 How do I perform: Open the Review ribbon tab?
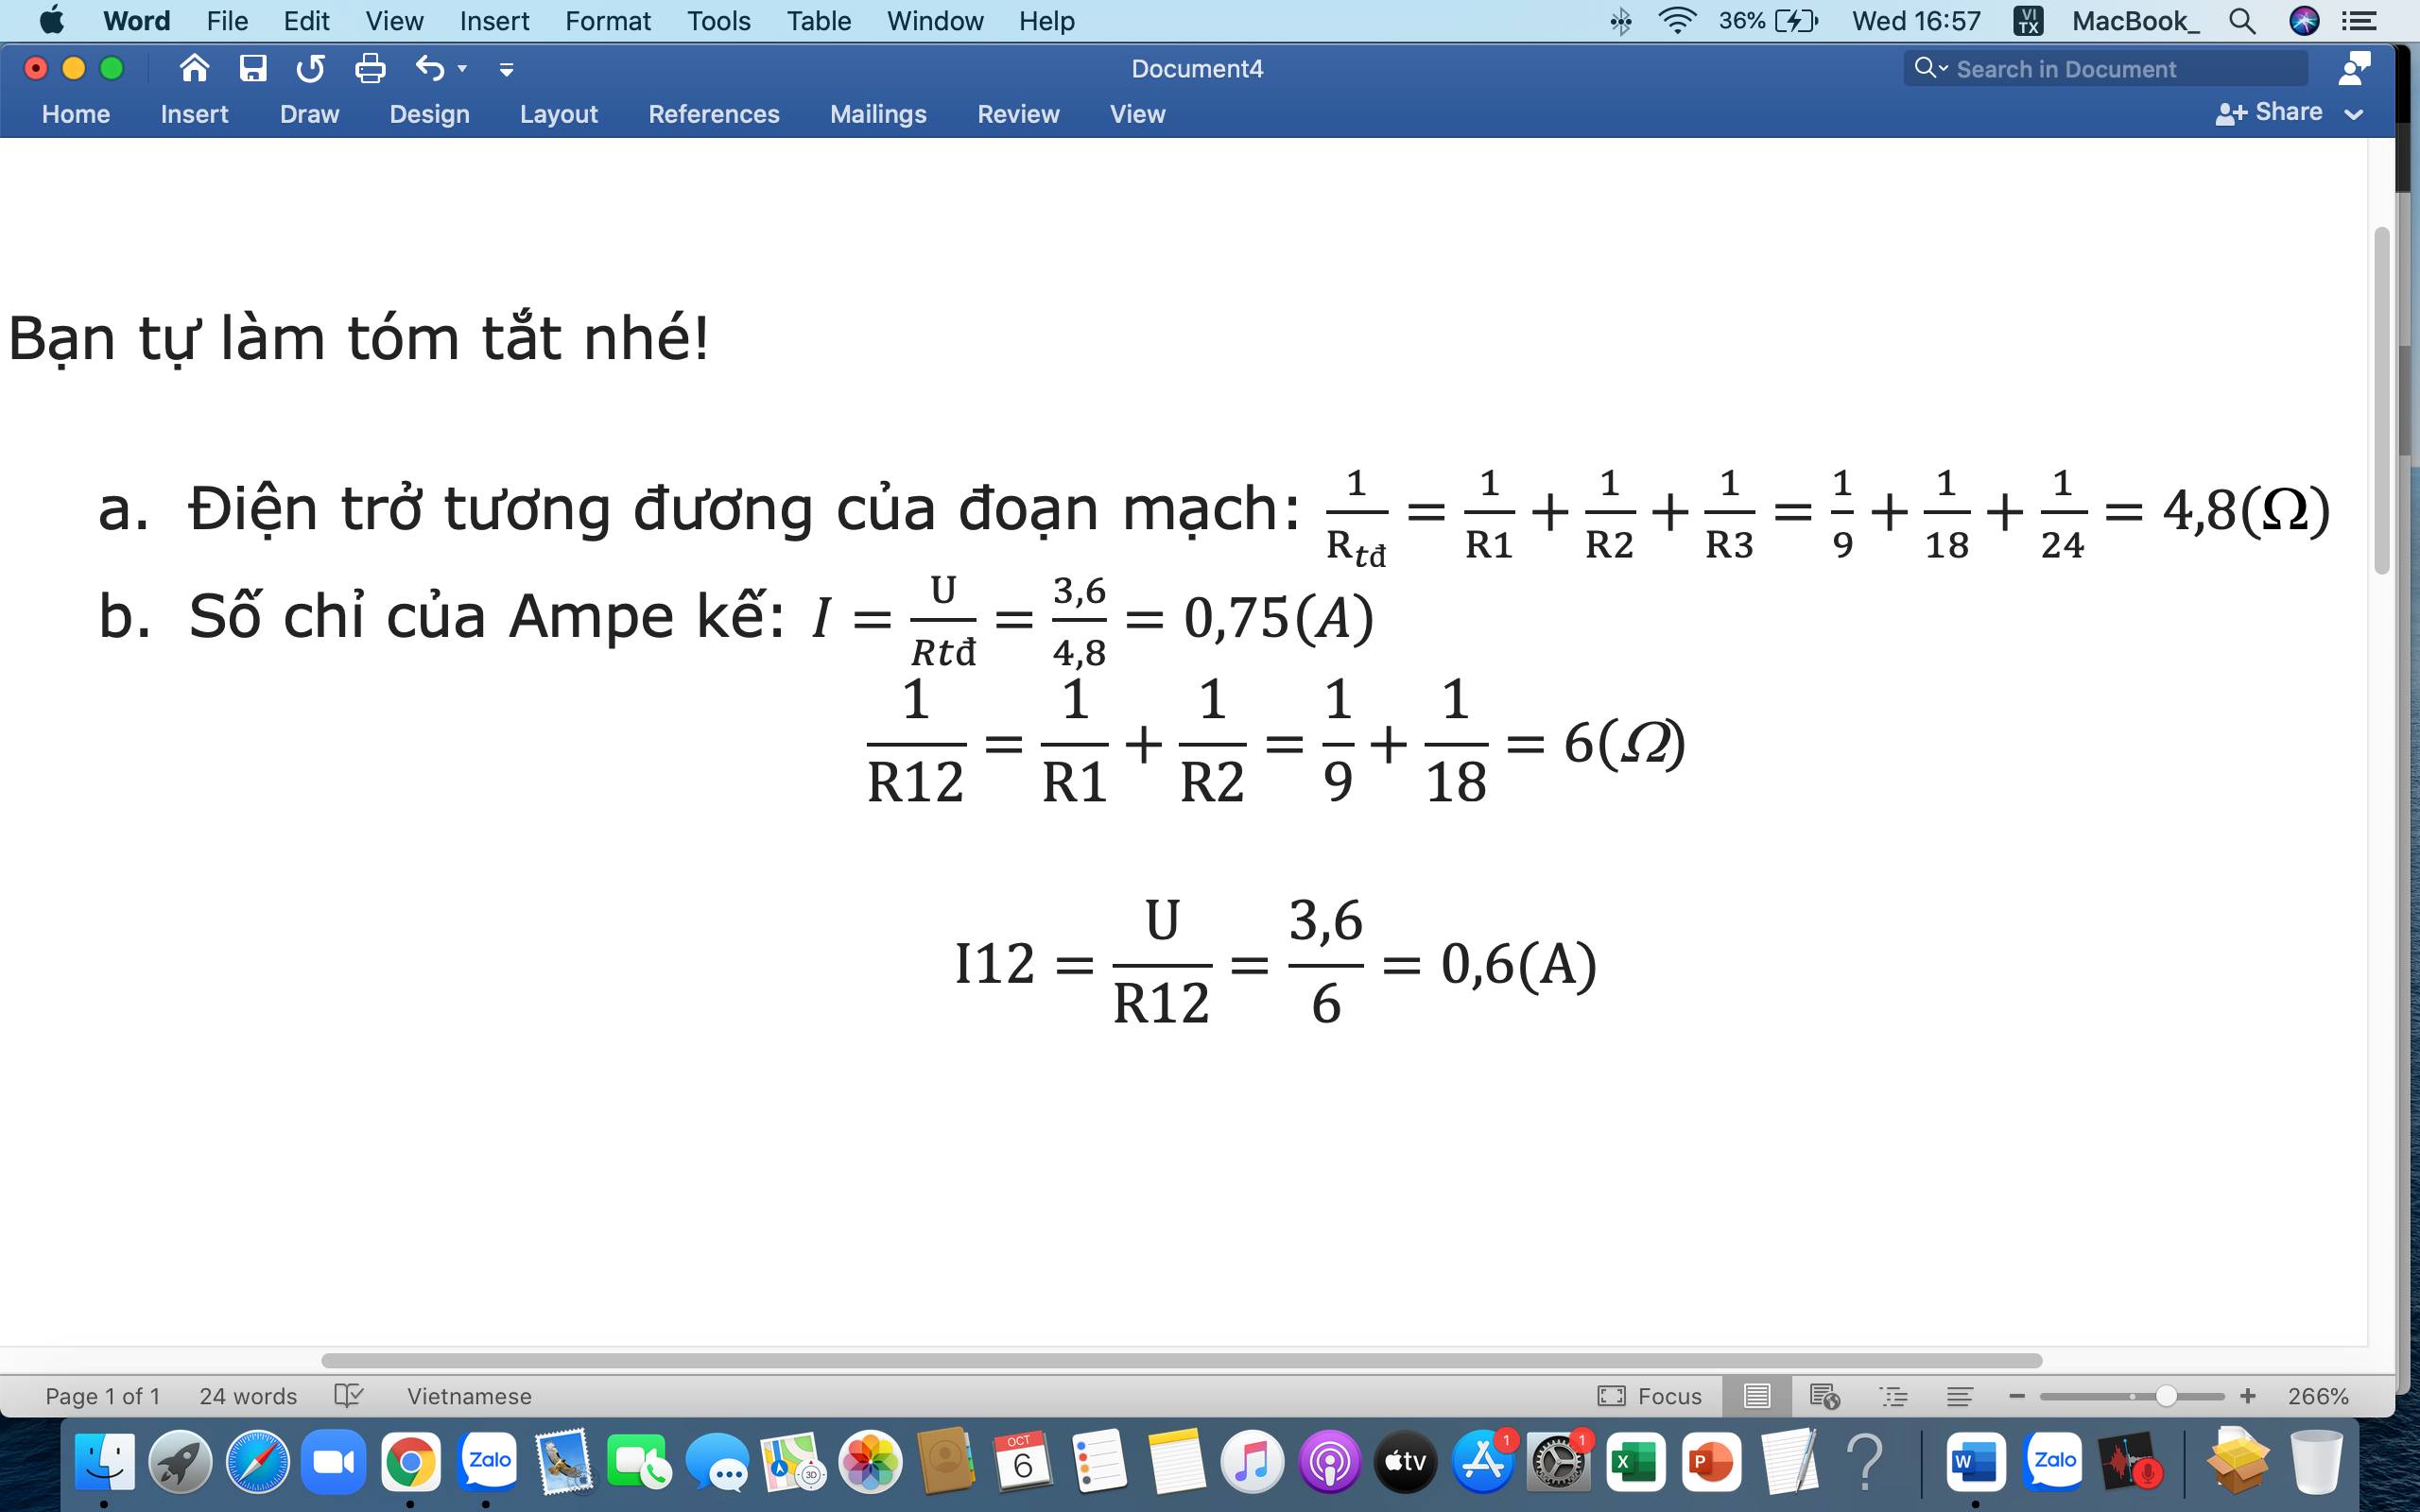pos(1018,114)
